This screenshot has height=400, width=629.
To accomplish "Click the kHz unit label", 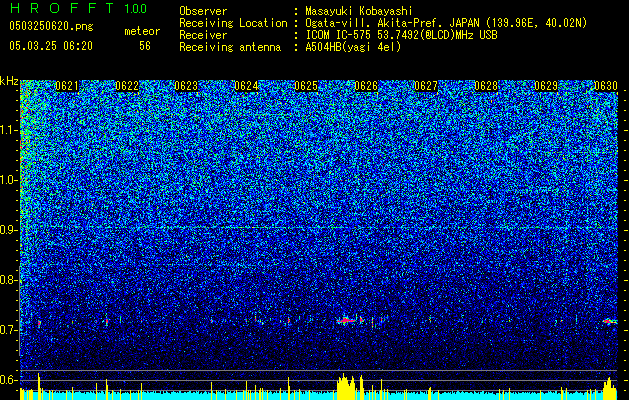I will pos(9,81).
